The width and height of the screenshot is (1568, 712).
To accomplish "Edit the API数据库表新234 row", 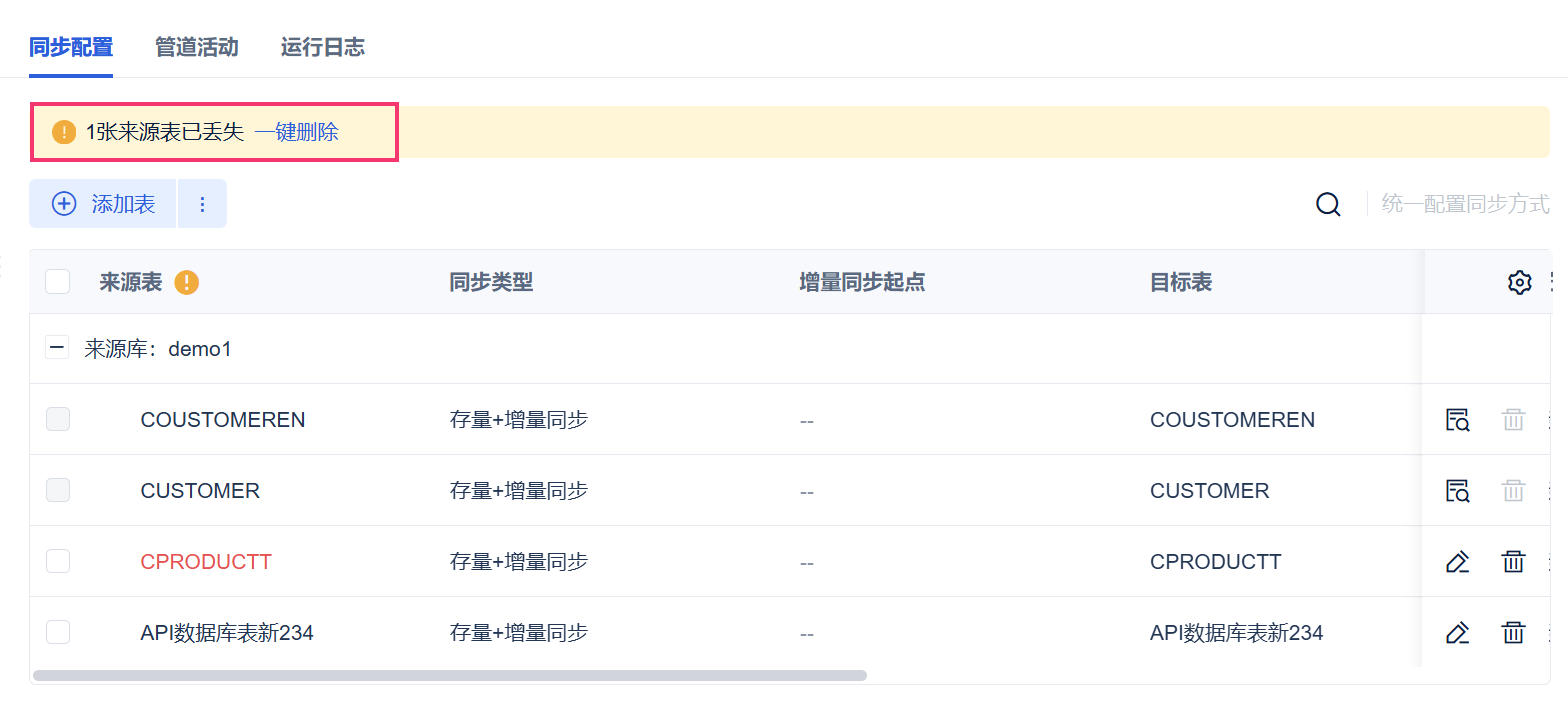I will pyautogui.click(x=1457, y=633).
